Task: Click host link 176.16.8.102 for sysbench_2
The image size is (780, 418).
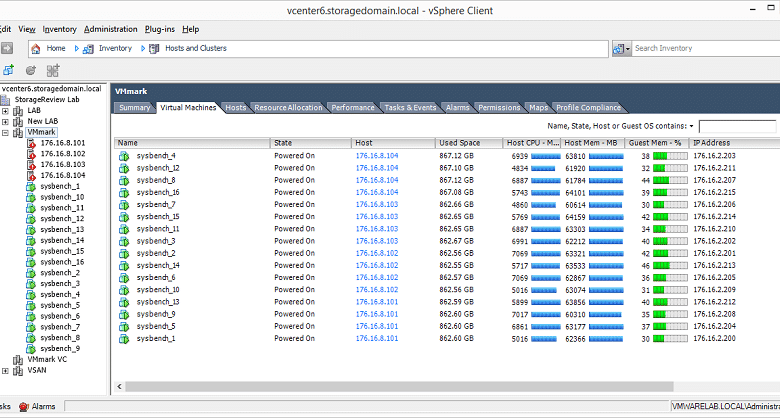Action: pyautogui.click(x=377, y=253)
